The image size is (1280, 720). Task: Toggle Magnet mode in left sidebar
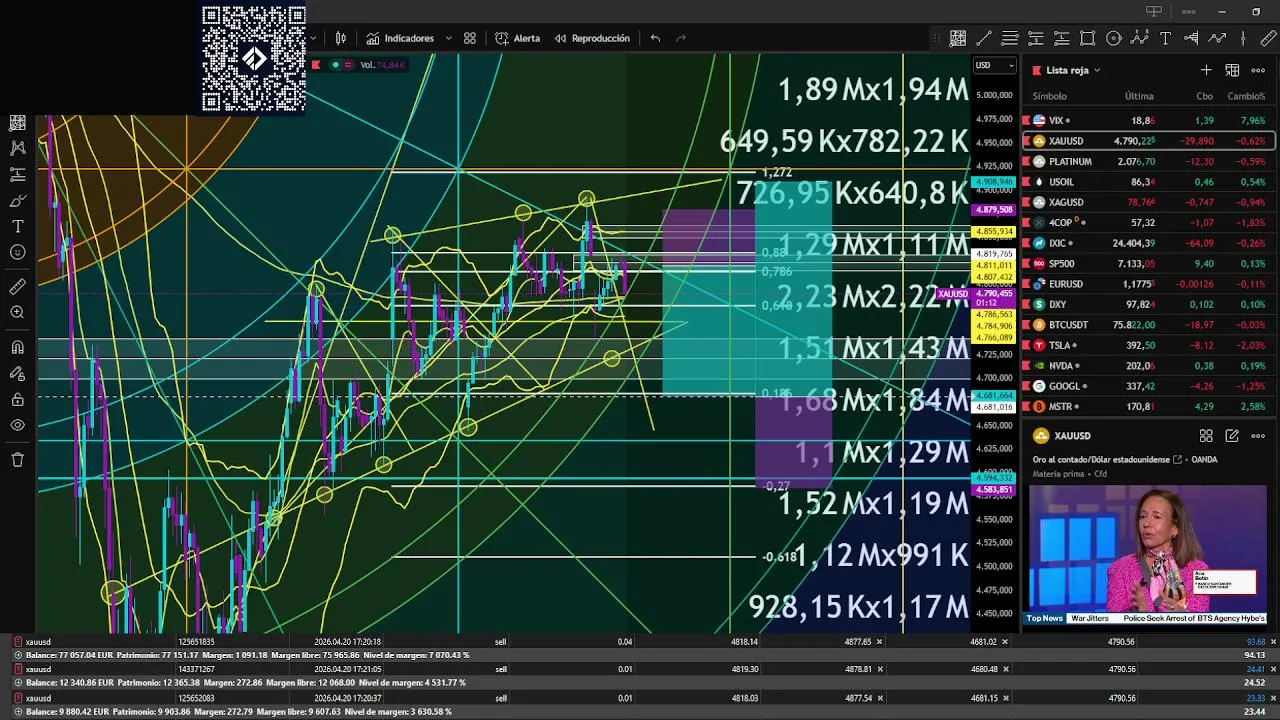17,347
